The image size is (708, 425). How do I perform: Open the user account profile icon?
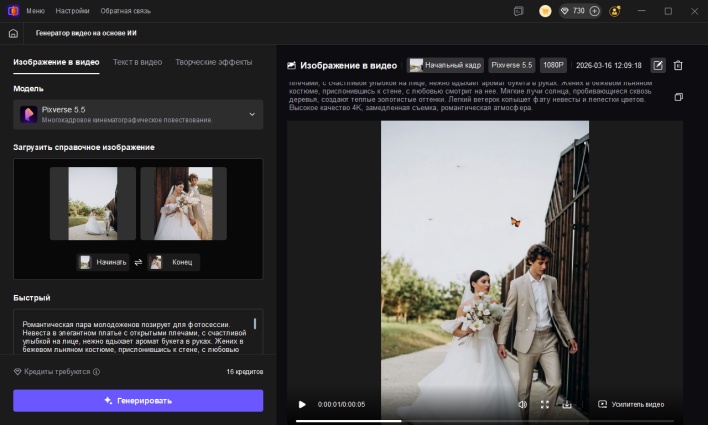coord(613,11)
